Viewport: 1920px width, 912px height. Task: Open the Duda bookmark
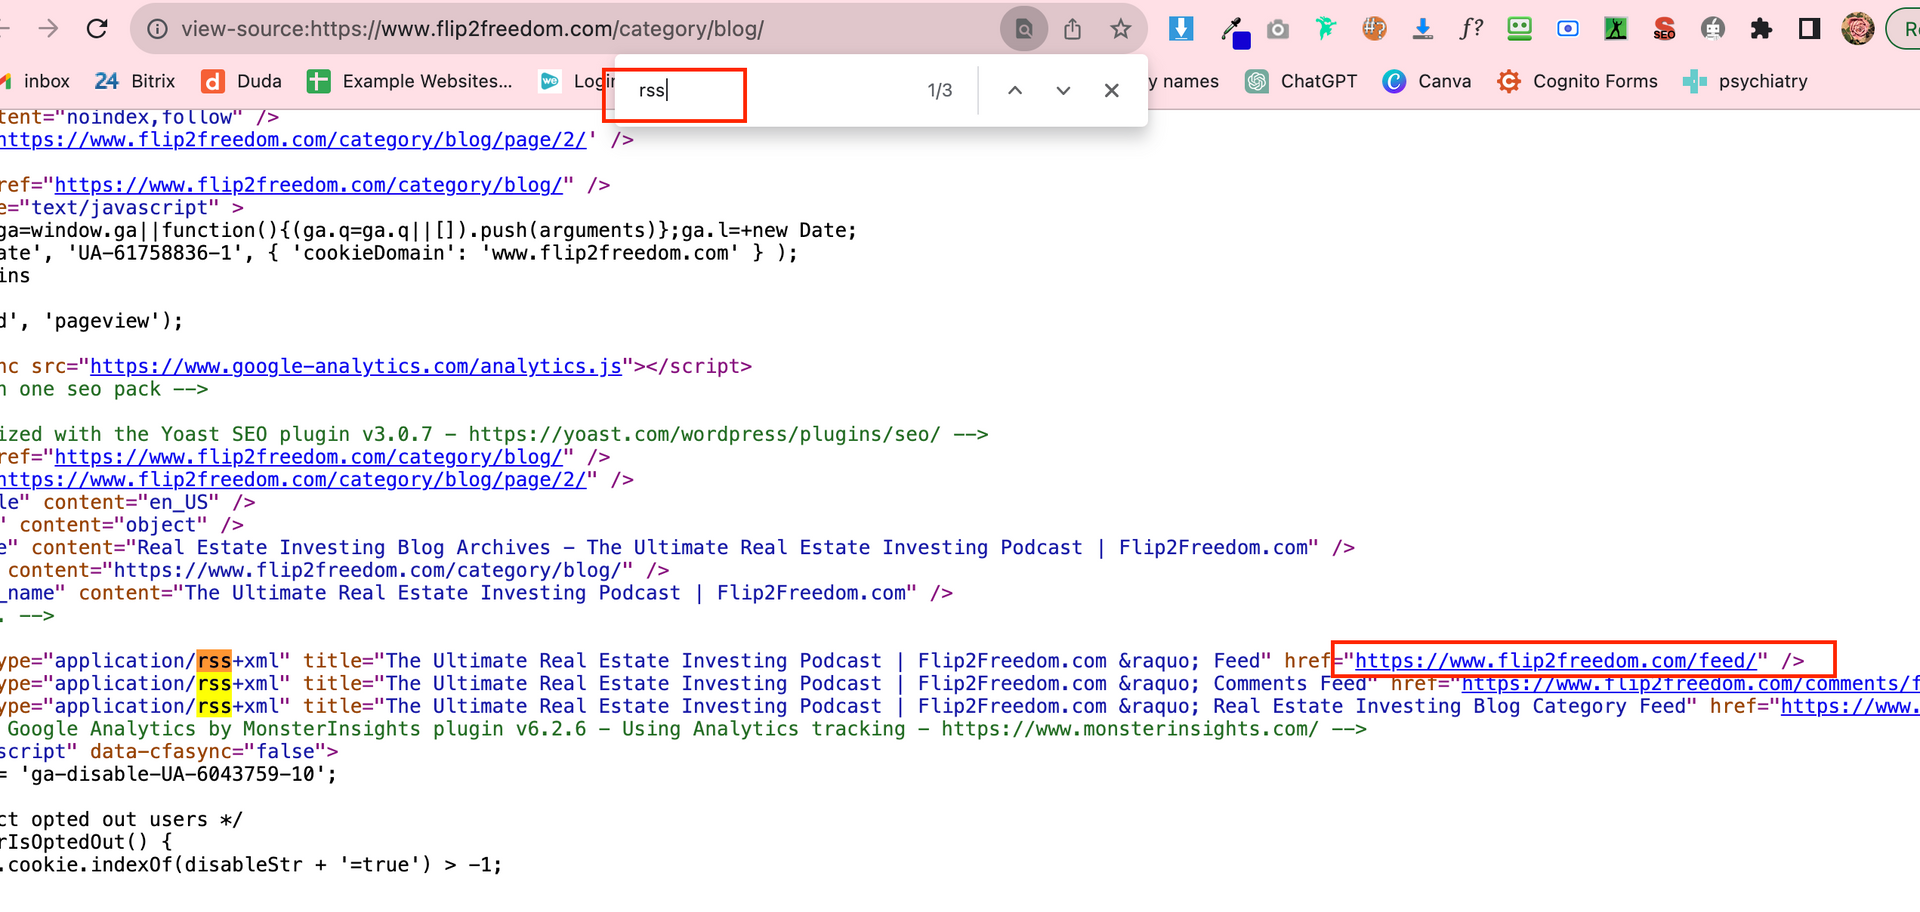click(x=241, y=81)
